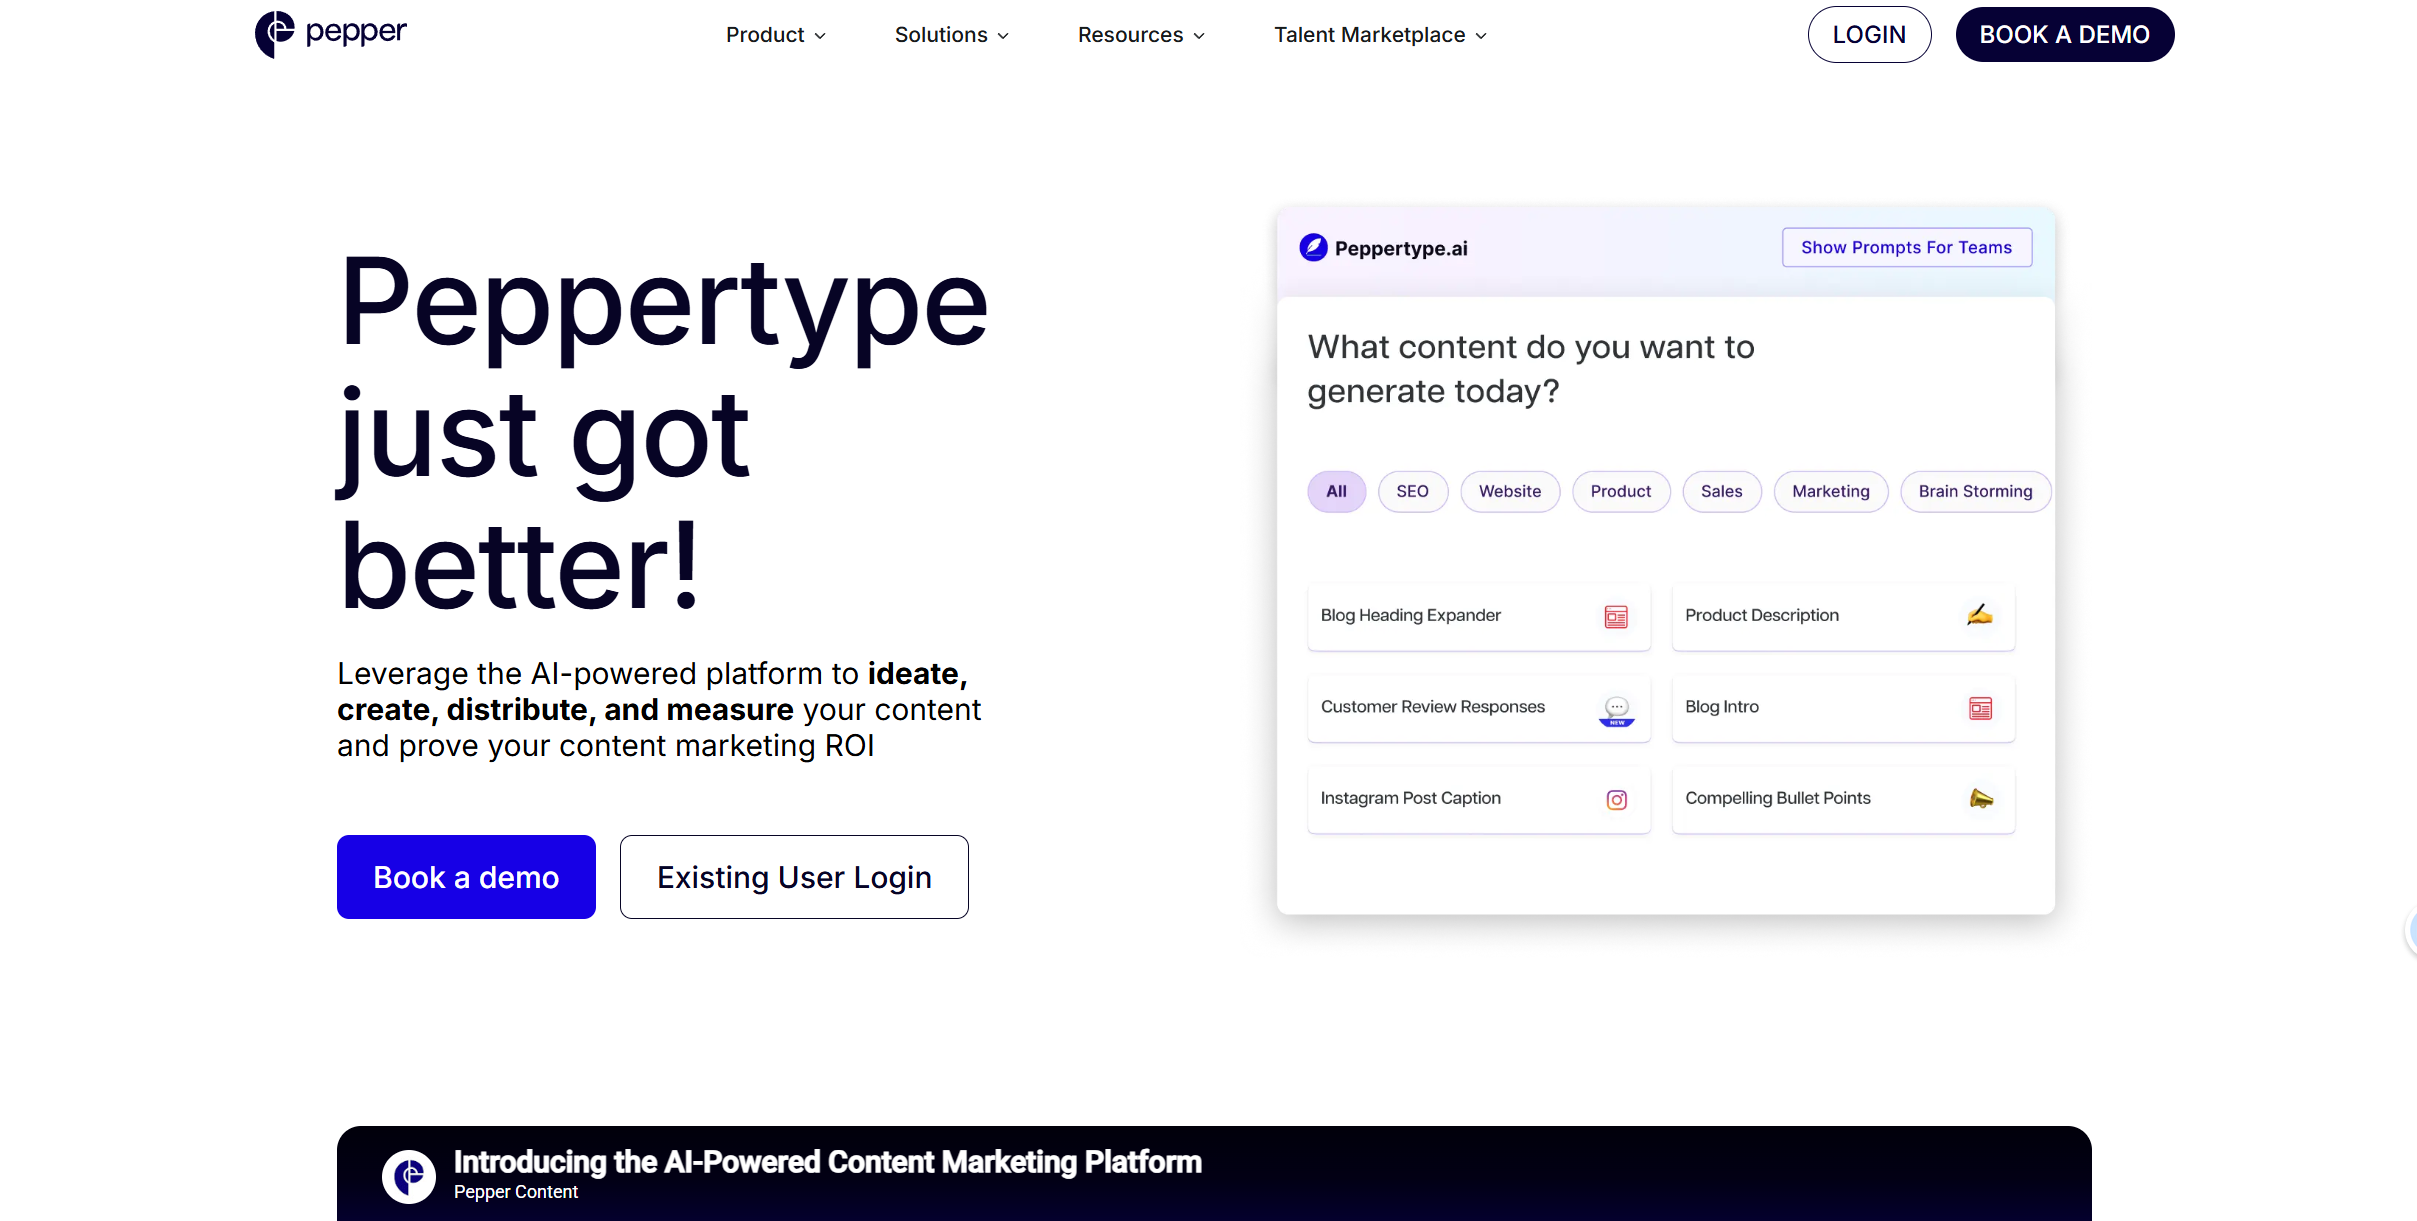Select the Website category filter
Image resolution: width=2417 pixels, height=1221 pixels.
(1510, 492)
